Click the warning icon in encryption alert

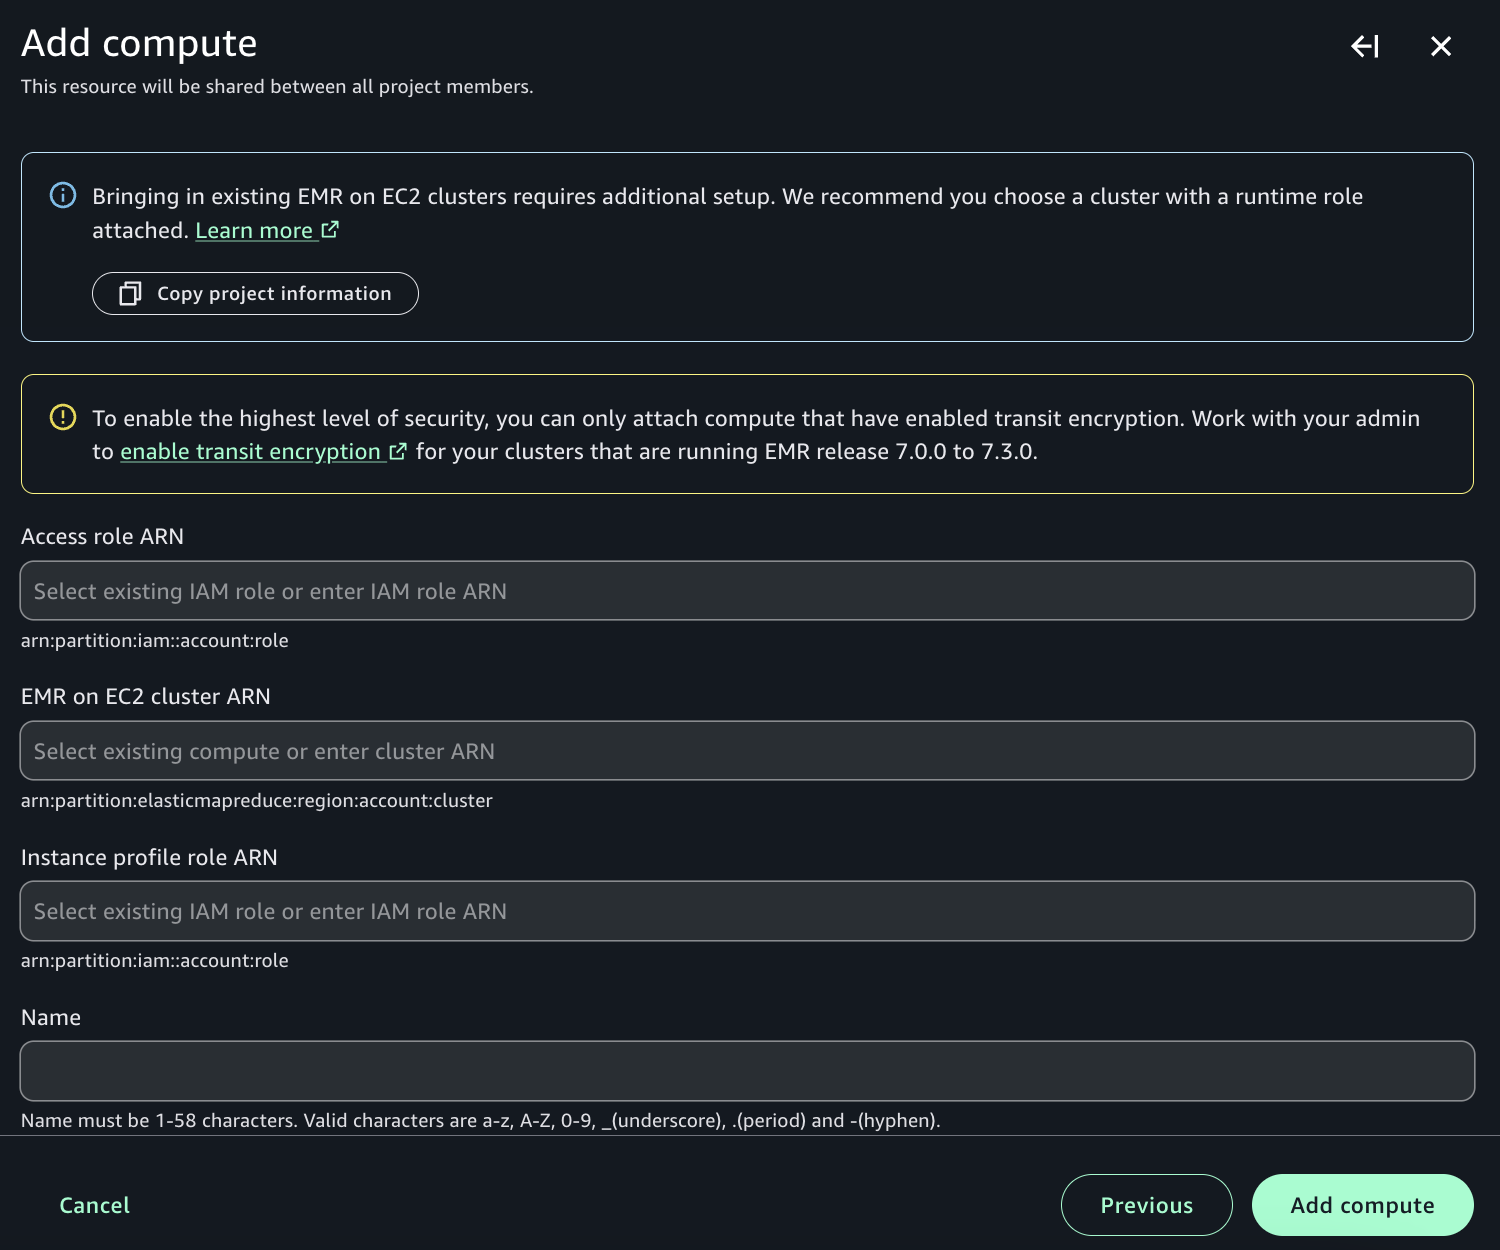[x=63, y=417]
